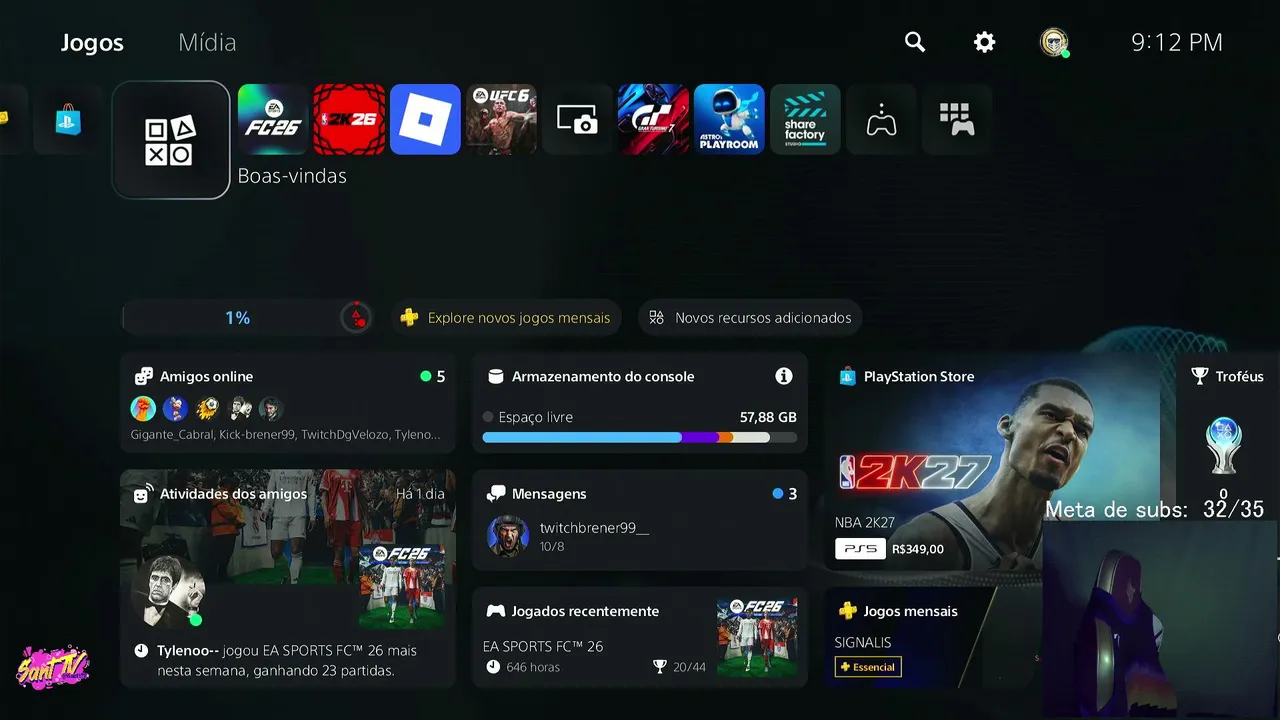
Task: Open the Atividades dos amigos card title
Action: pyautogui.click(x=233, y=494)
